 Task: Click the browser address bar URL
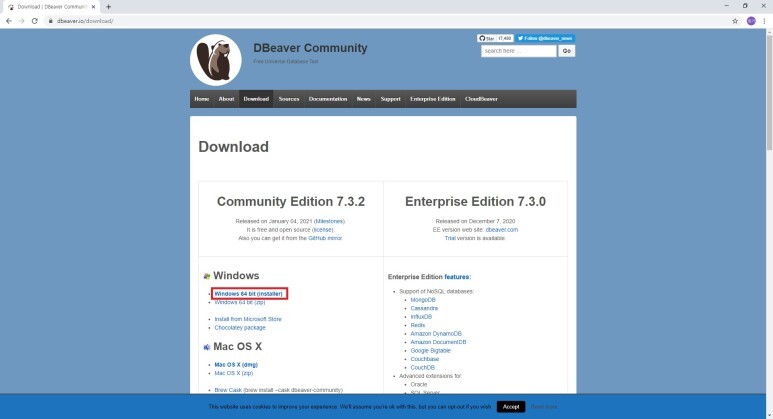coord(85,21)
